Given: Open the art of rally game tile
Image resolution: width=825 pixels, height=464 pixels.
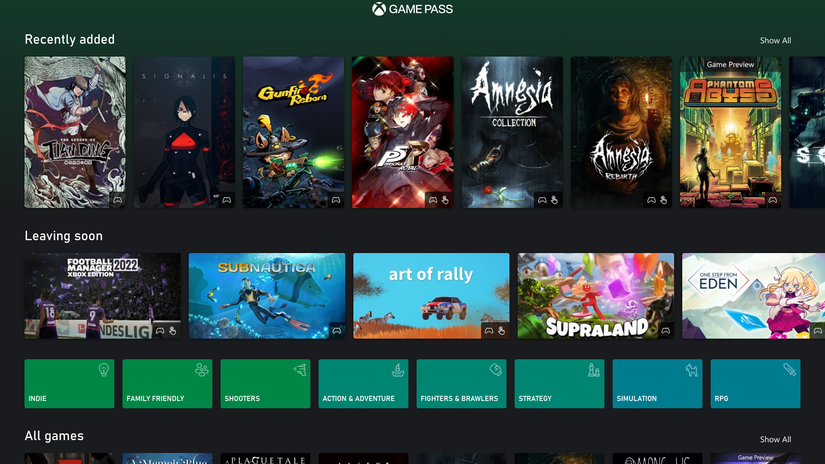Looking at the screenshot, I should tap(431, 295).
